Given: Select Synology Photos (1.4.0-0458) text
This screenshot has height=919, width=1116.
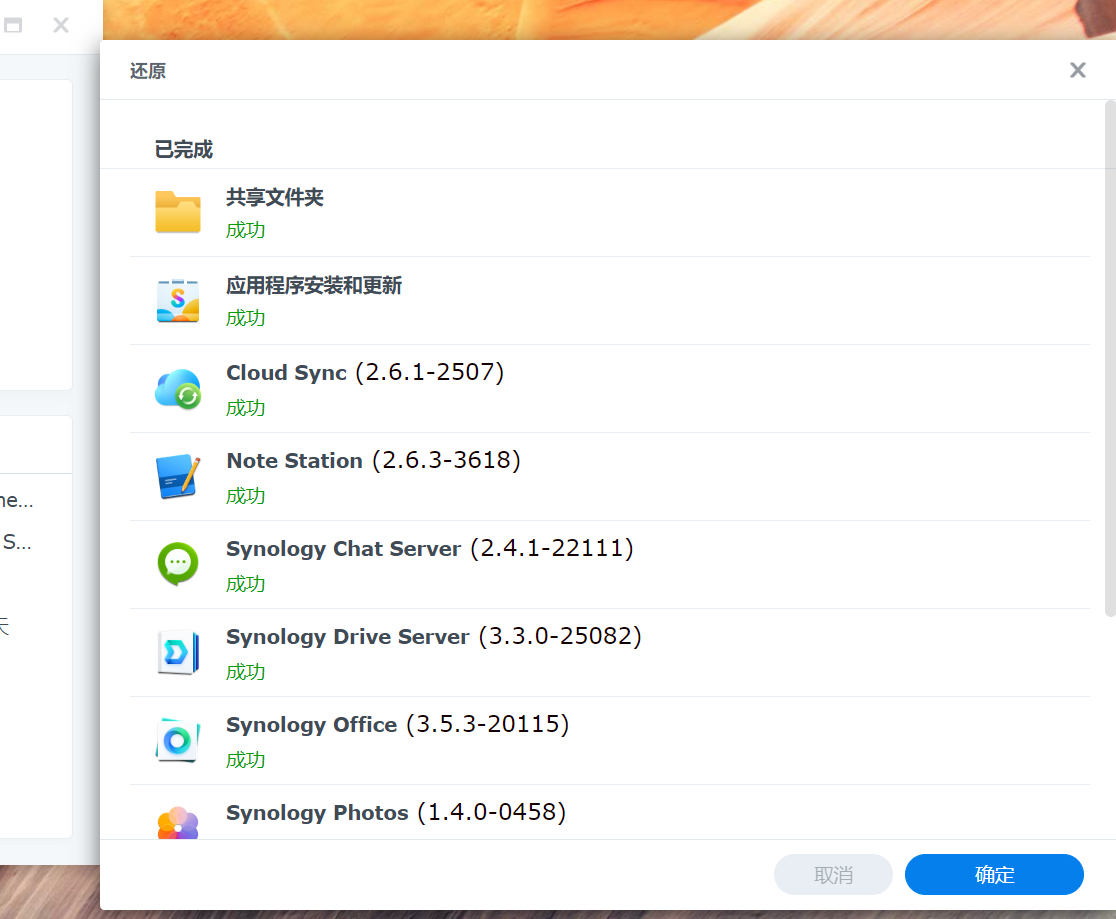Looking at the screenshot, I should pos(396,812).
